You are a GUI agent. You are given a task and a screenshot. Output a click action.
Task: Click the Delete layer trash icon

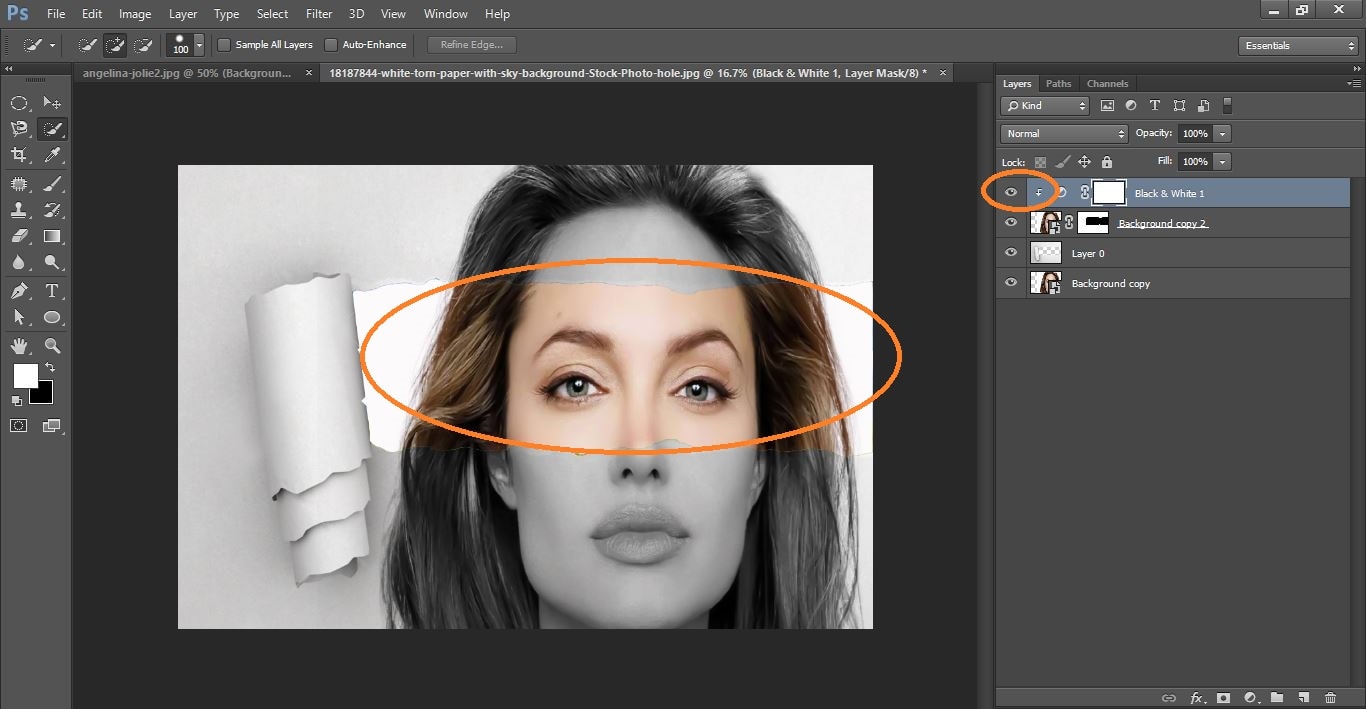point(1330,697)
